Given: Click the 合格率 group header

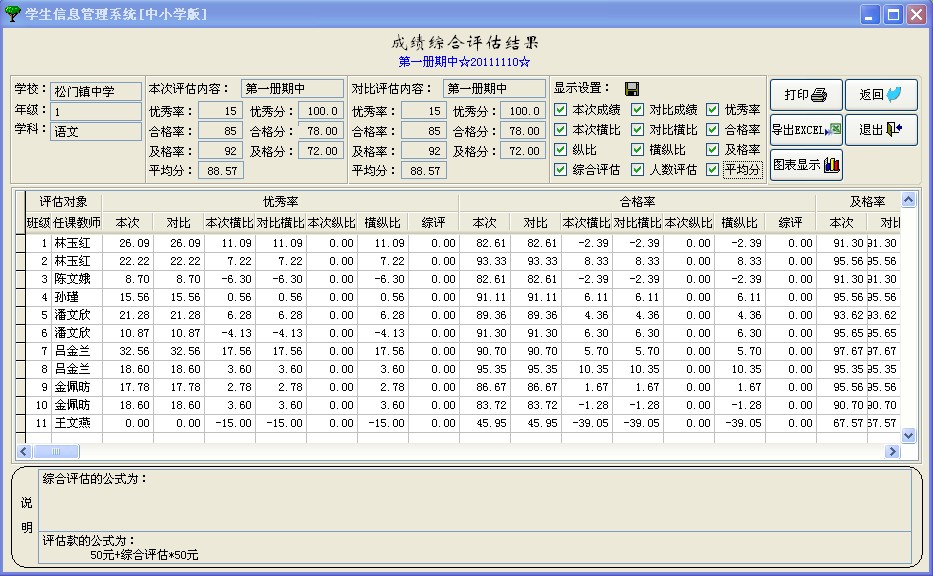Looking at the screenshot, I should [637, 202].
